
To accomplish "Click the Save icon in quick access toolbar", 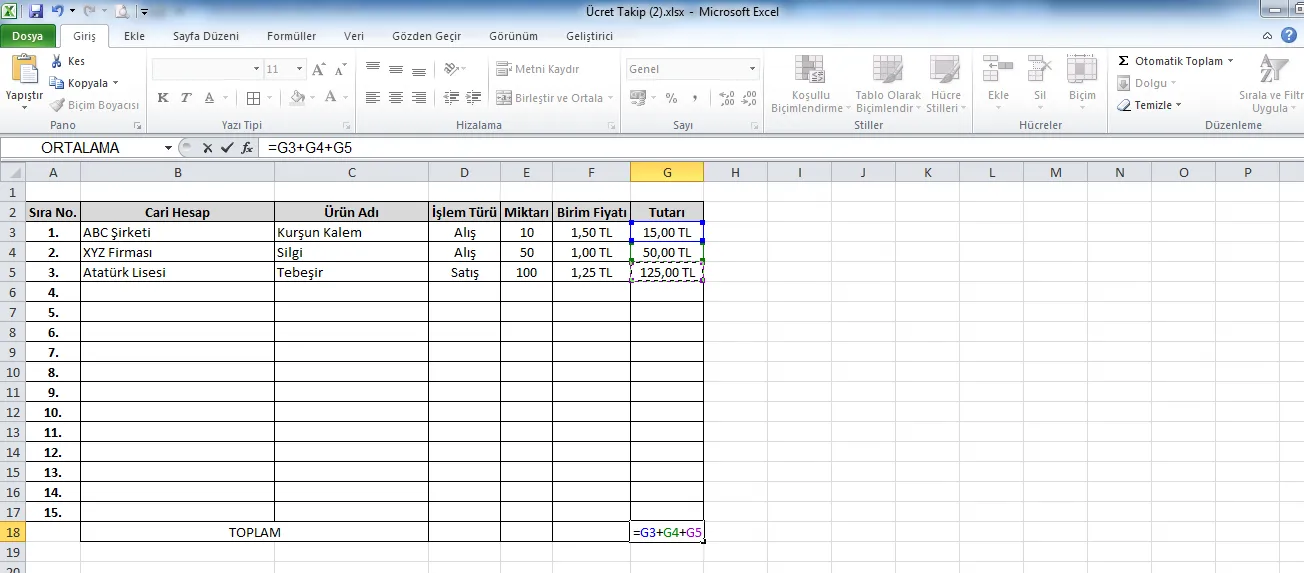I will [36, 12].
